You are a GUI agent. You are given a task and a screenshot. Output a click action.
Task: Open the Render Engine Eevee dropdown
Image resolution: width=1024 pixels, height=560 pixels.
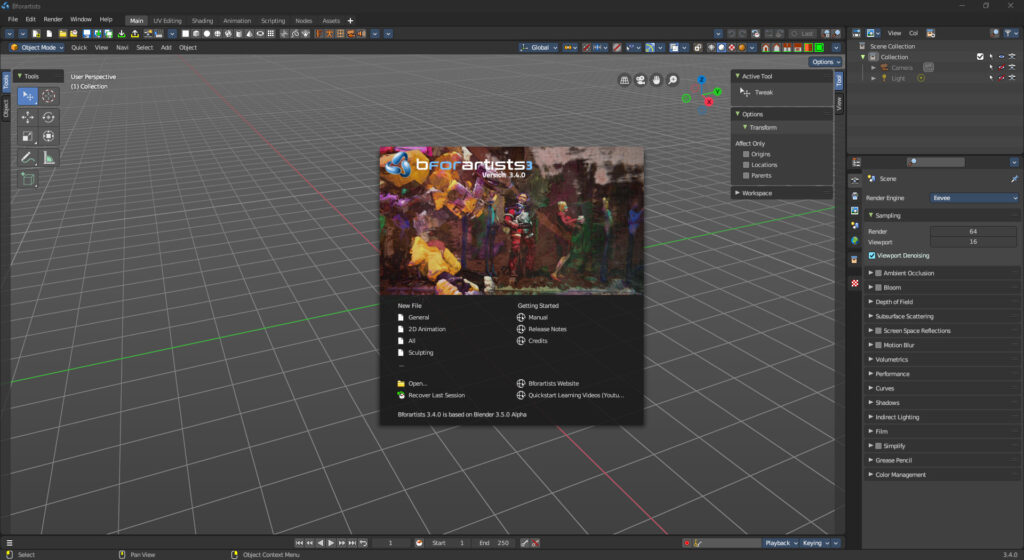pyautogui.click(x=974, y=198)
